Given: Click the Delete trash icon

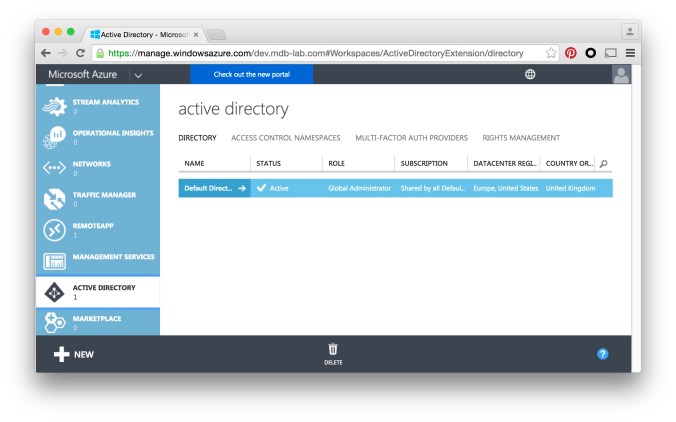Looking at the screenshot, I should 333,349.
